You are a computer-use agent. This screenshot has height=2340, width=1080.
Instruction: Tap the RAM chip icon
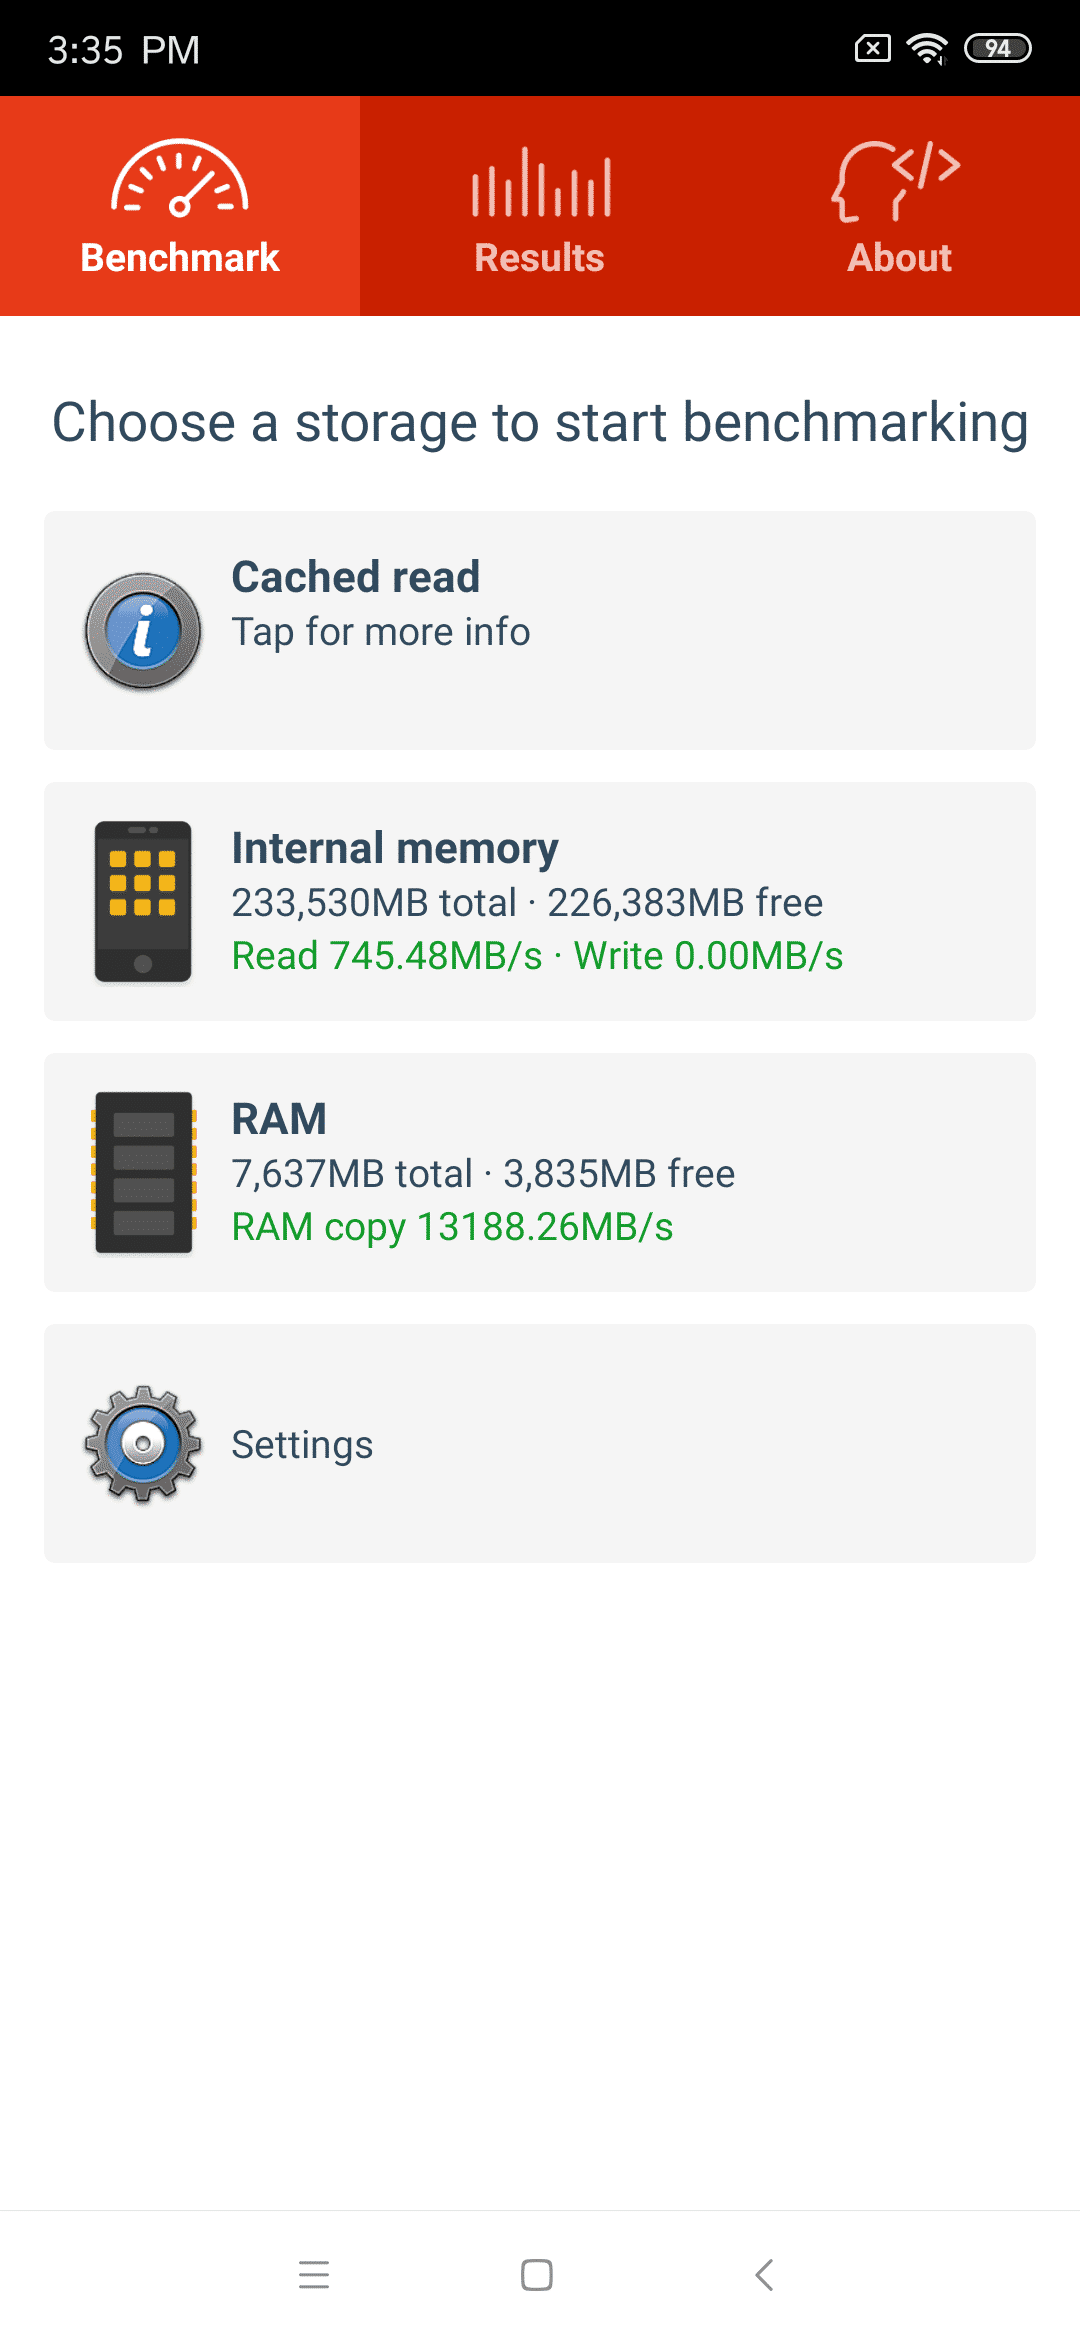tap(144, 1172)
